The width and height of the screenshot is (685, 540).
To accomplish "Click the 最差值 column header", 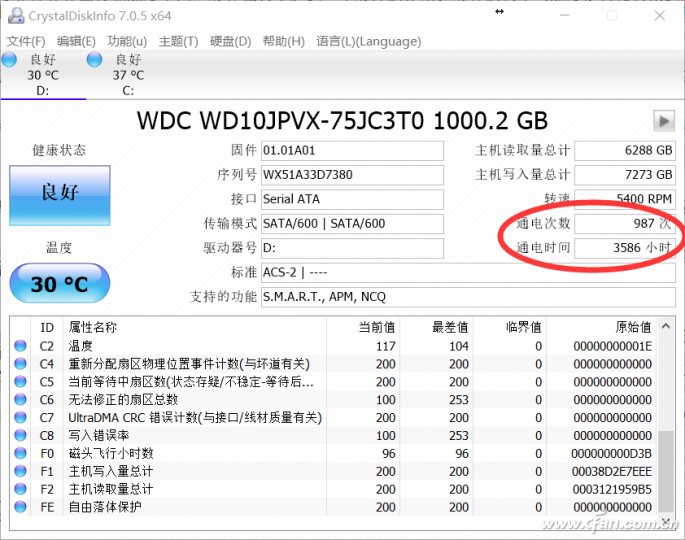I will [436, 328].
